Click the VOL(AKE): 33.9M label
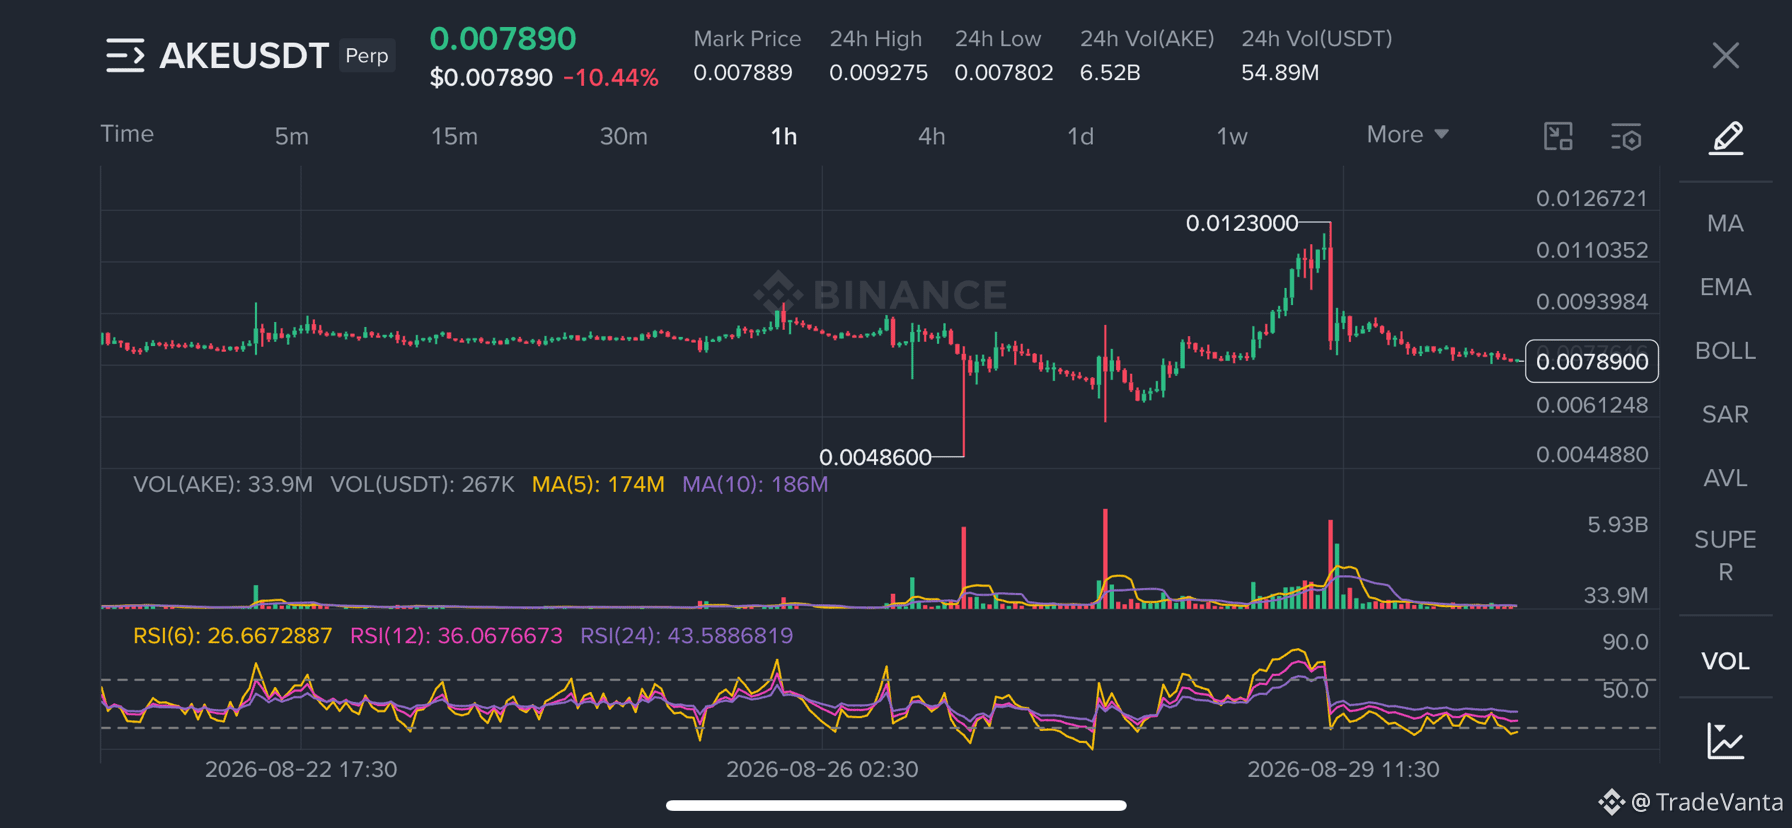Screen dimensions: 1792x828 pyautogui.click(x=223, y=485)
